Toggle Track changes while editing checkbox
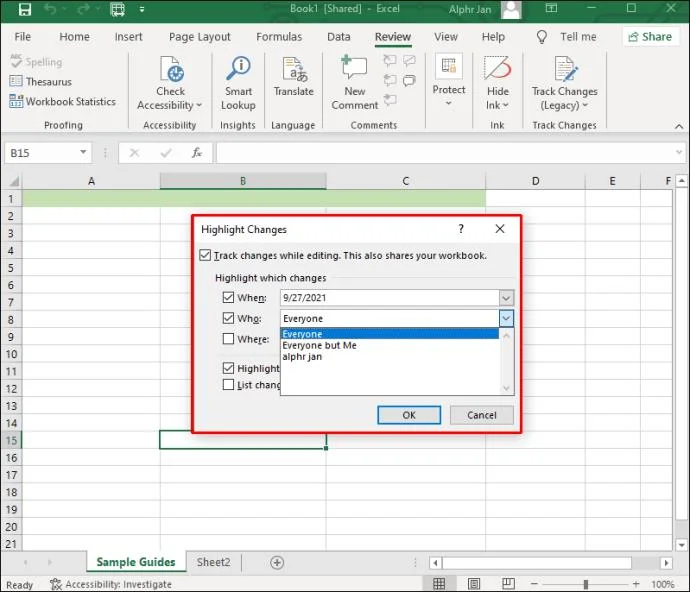The image size is (690, 592). coord(205,255)
